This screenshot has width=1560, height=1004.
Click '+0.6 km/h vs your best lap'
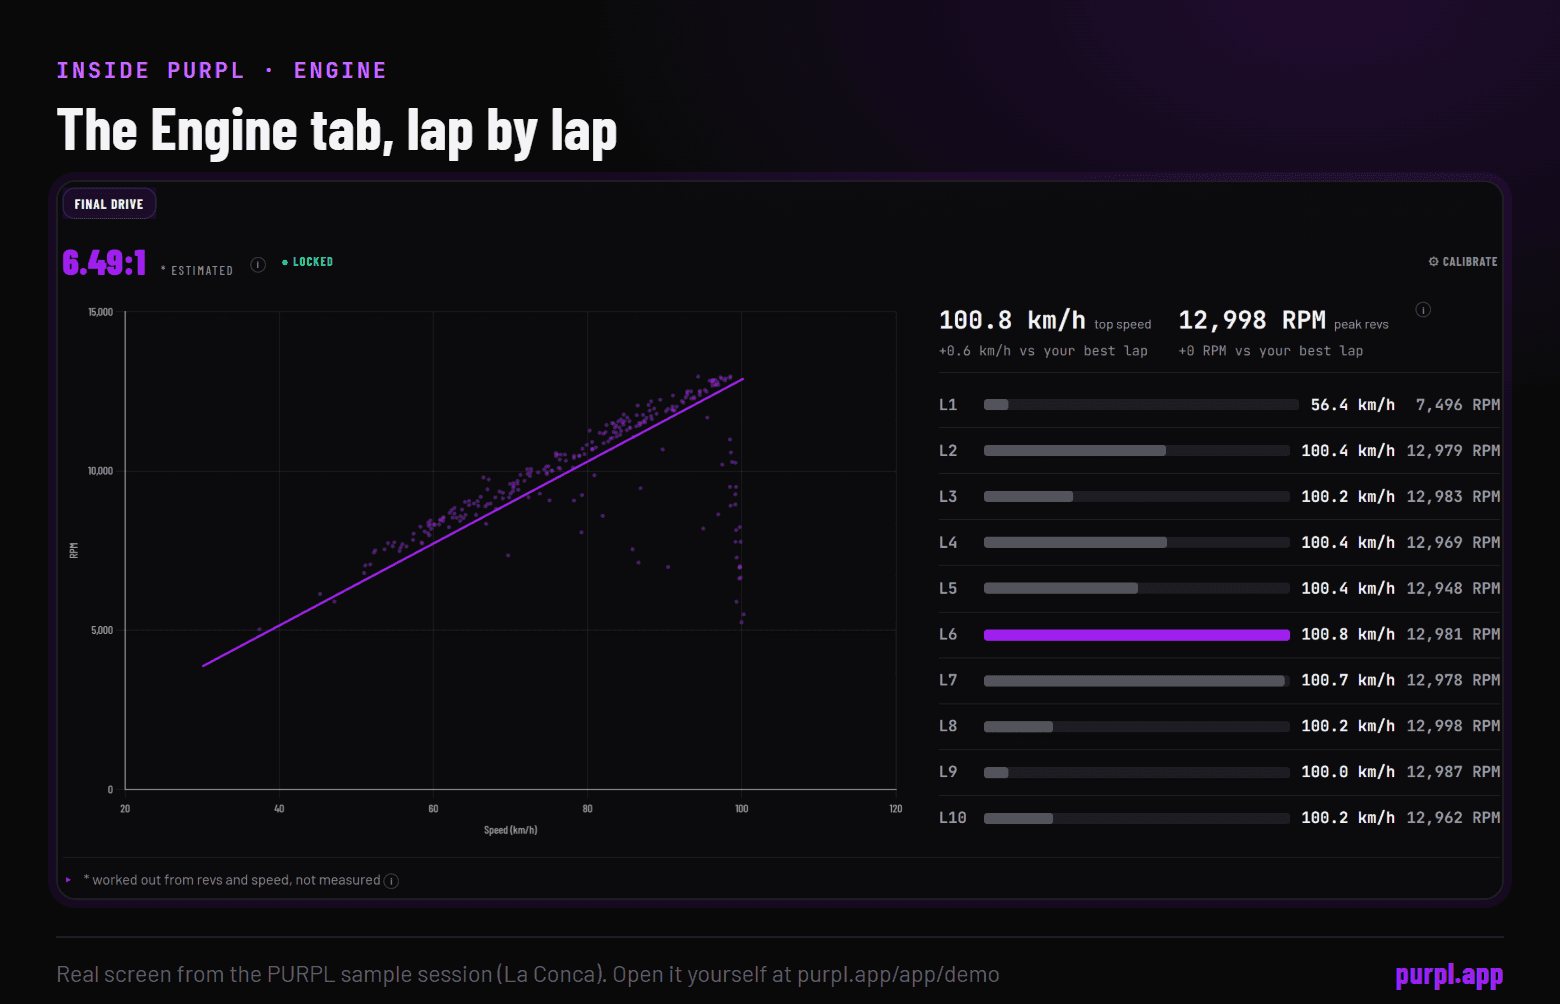(x=1043, y=351)
